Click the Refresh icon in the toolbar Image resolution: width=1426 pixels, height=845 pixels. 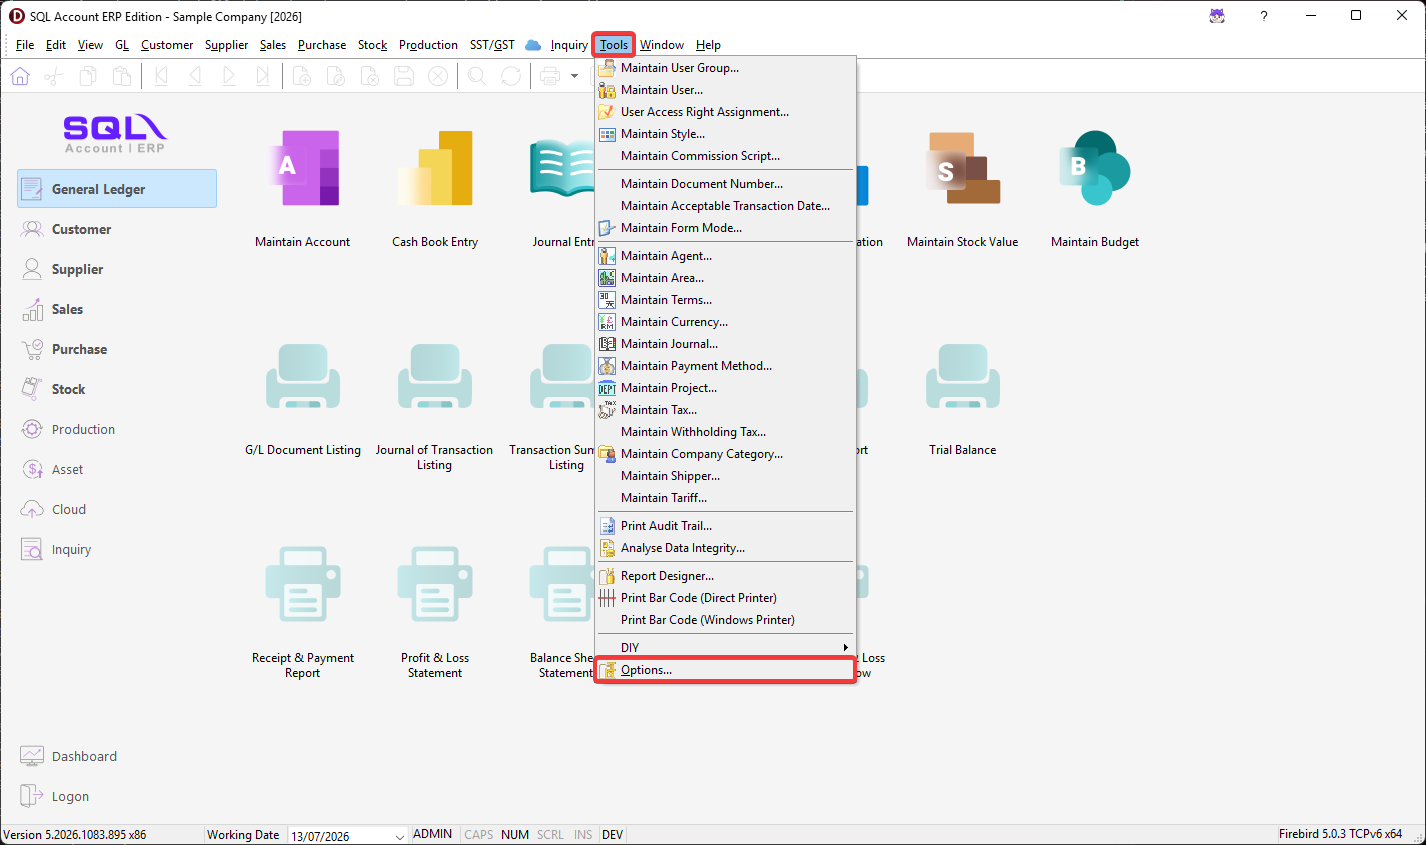pyautogui.click(x=511, y=76)
